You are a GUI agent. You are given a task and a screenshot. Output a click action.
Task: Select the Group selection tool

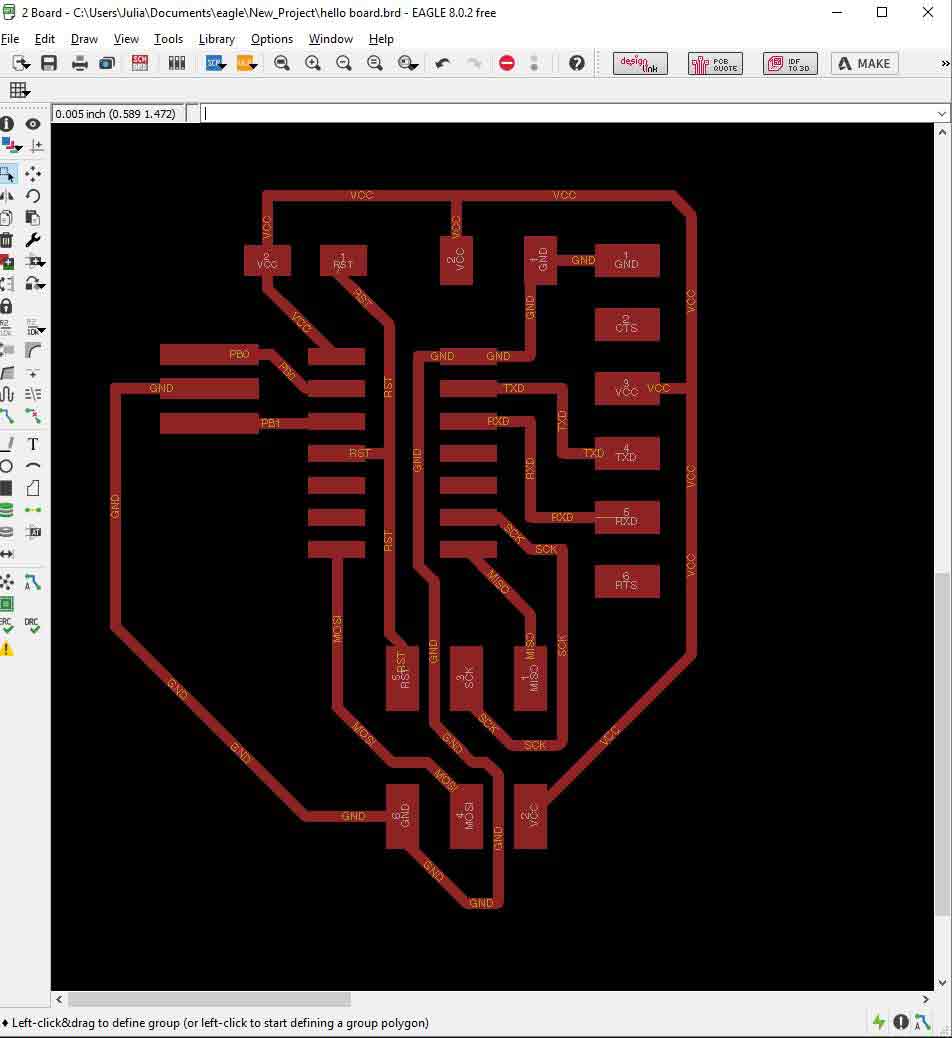(x=7, y=175)
